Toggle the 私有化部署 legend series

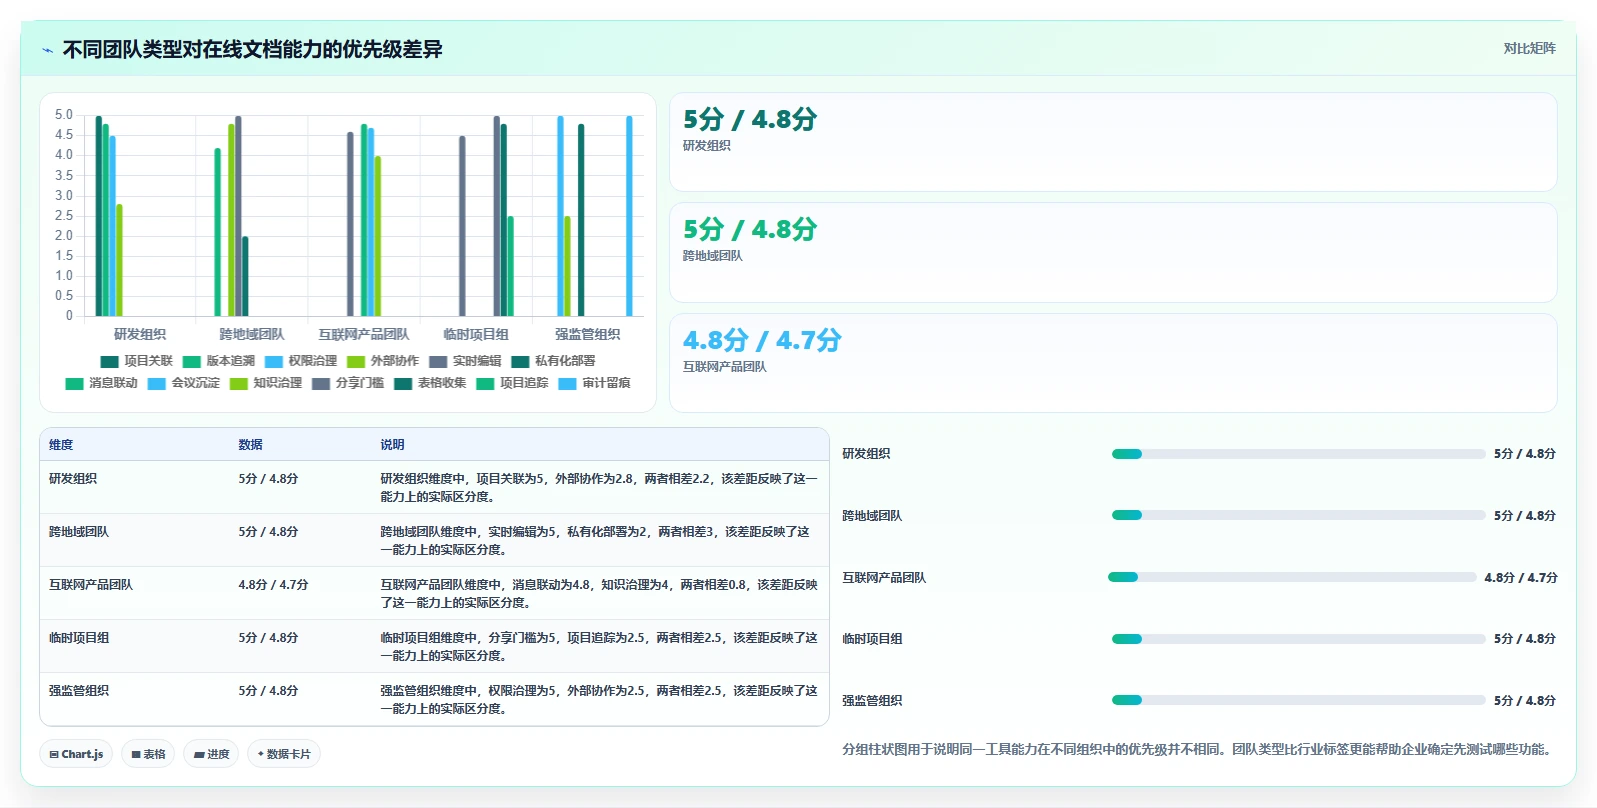(x=553, y=361)
